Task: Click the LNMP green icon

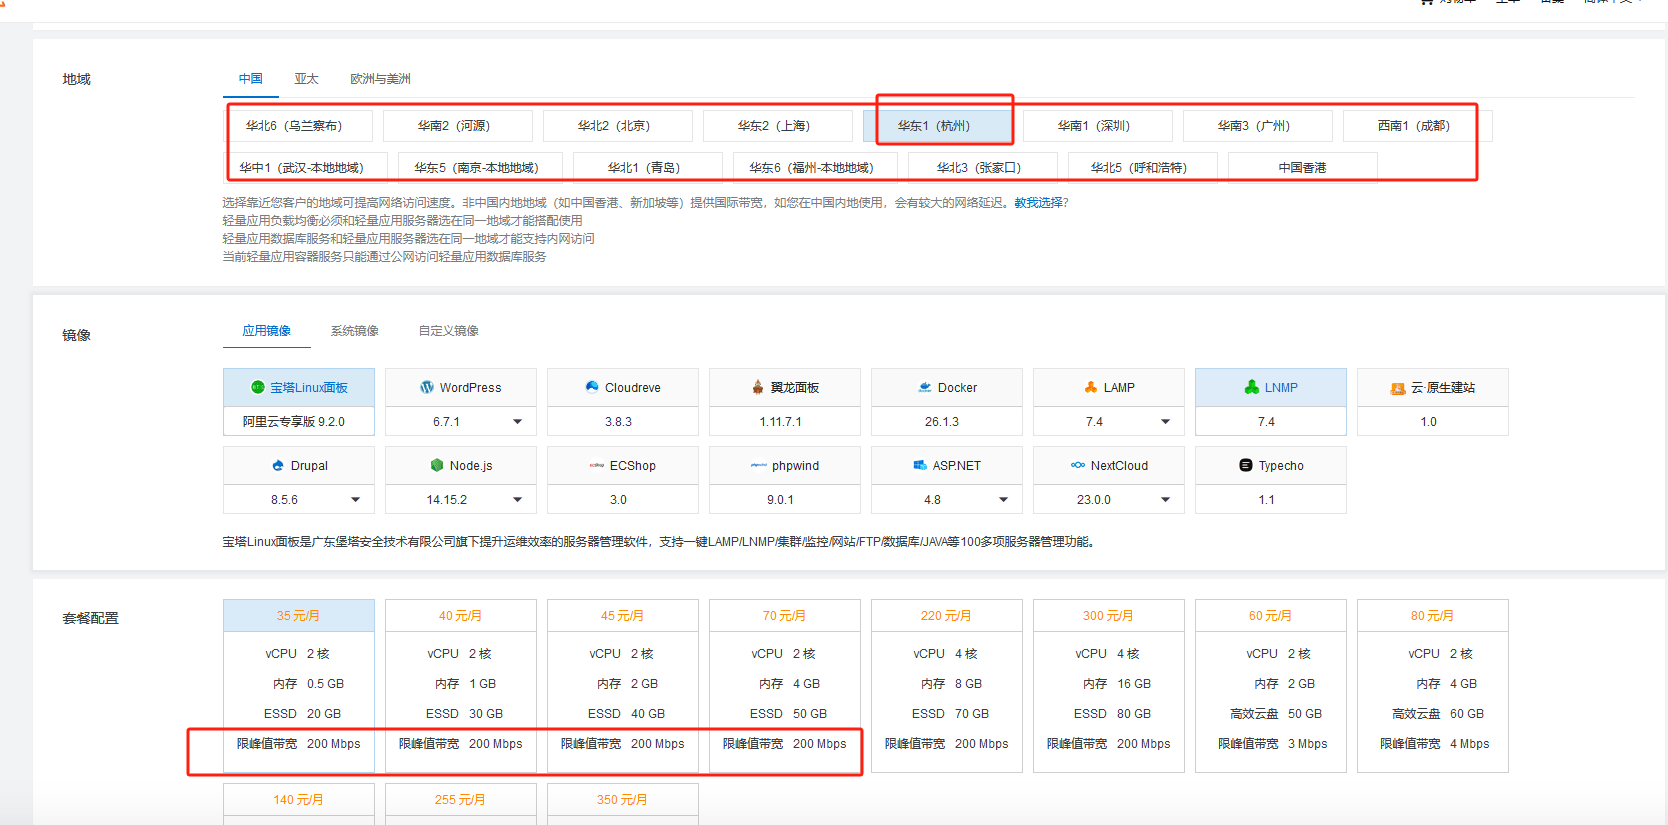Action: (x=1252, y=387)
